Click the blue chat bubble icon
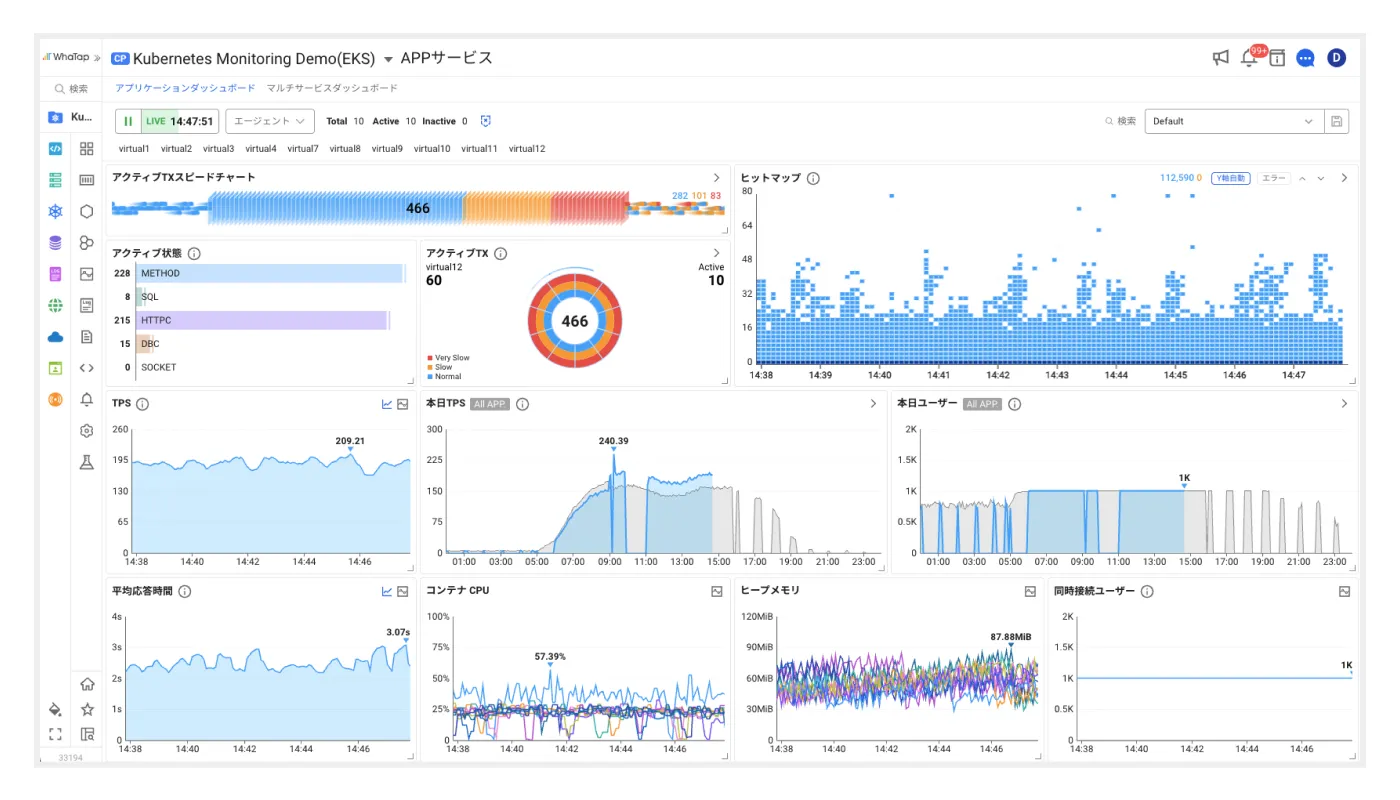 pos(1305,58)
